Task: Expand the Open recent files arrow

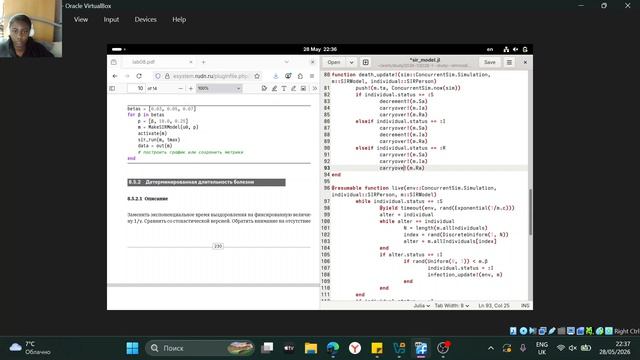Action: (x=351, y=62)
